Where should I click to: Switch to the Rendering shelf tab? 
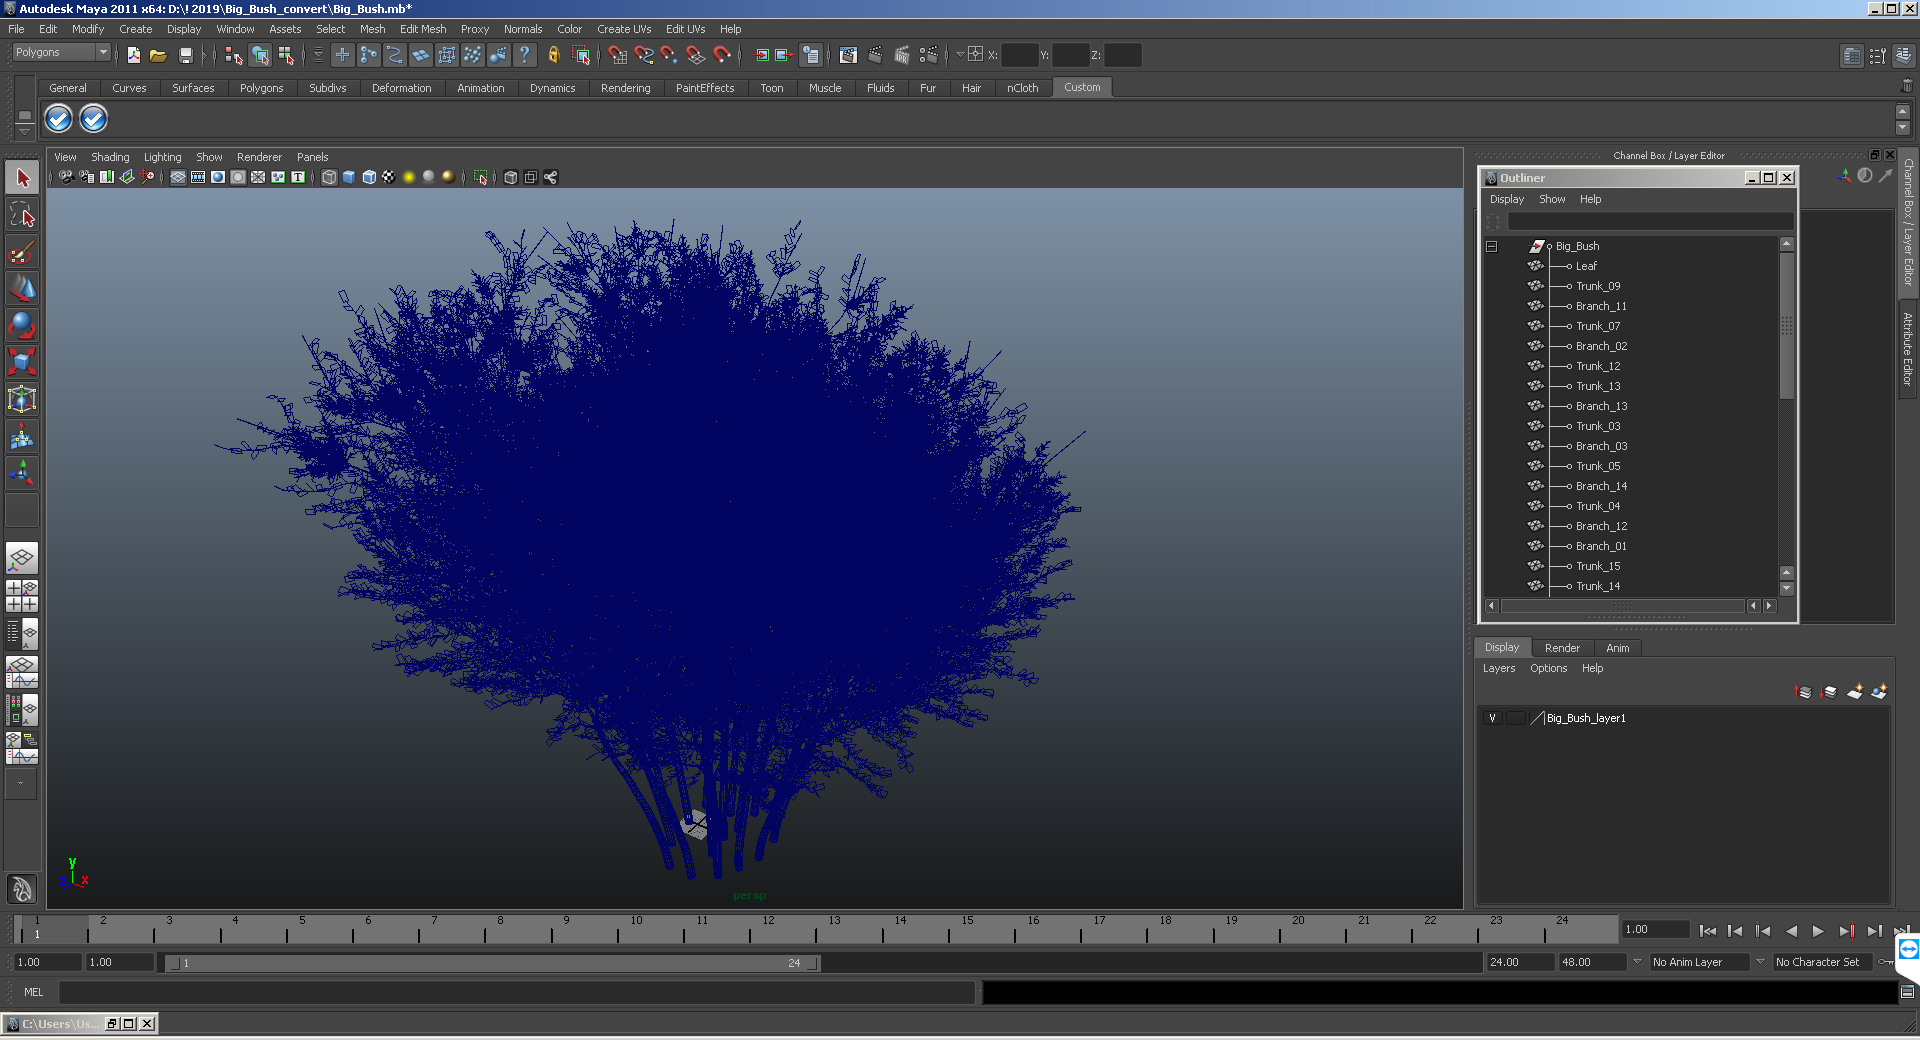625,88
